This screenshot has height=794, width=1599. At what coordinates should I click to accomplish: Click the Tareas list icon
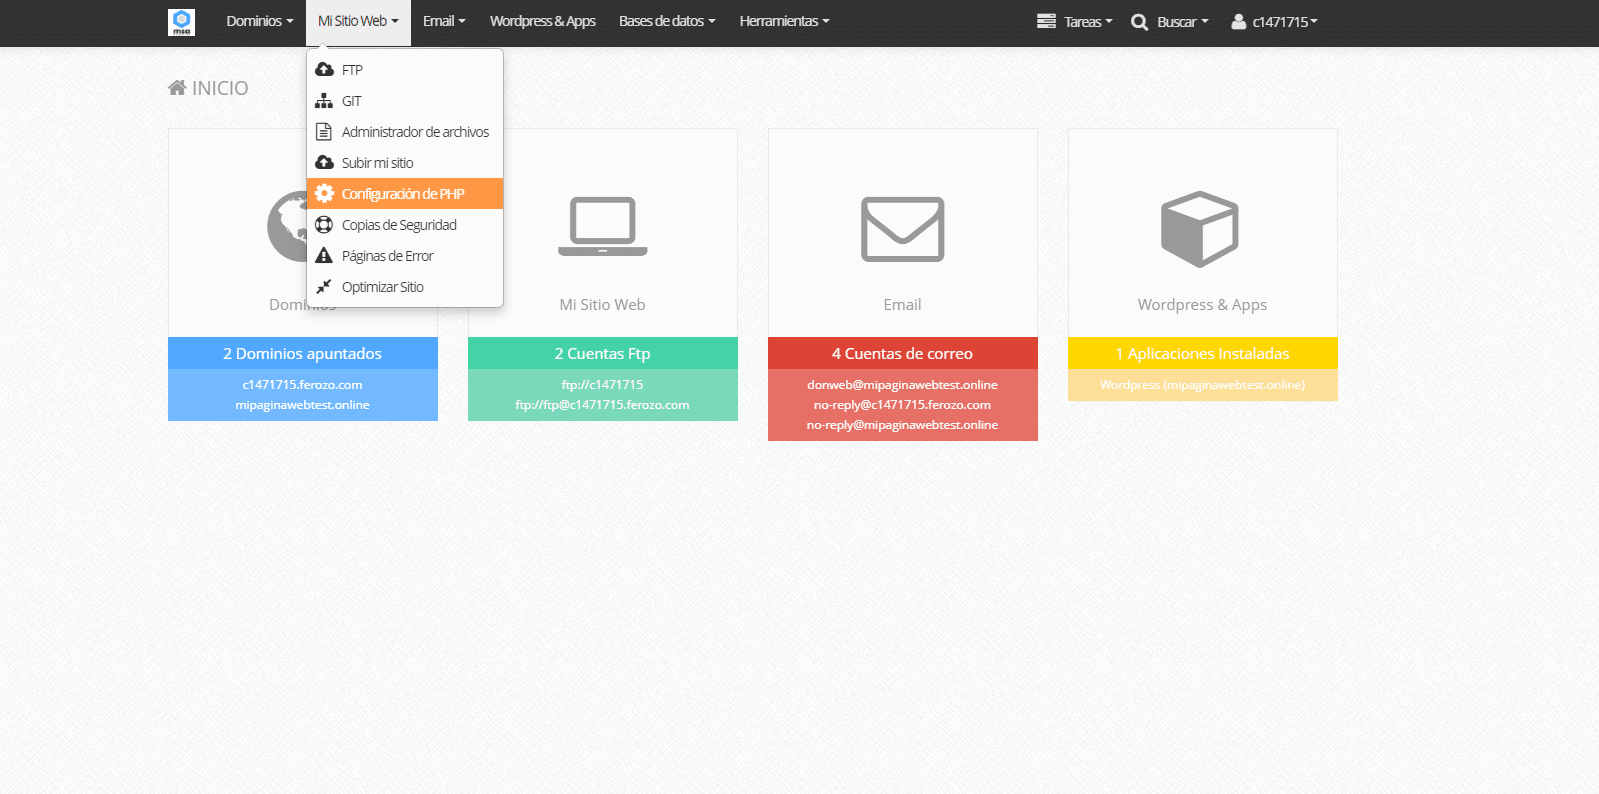[x=1046, y=21]
